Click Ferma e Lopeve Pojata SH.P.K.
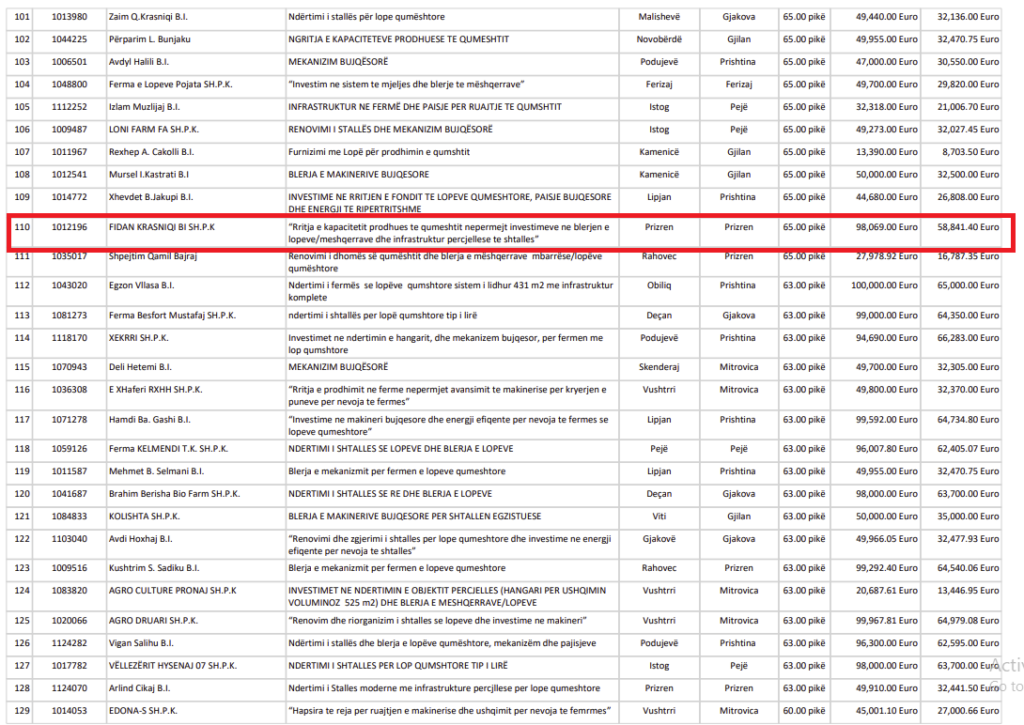 coord(174,84)
